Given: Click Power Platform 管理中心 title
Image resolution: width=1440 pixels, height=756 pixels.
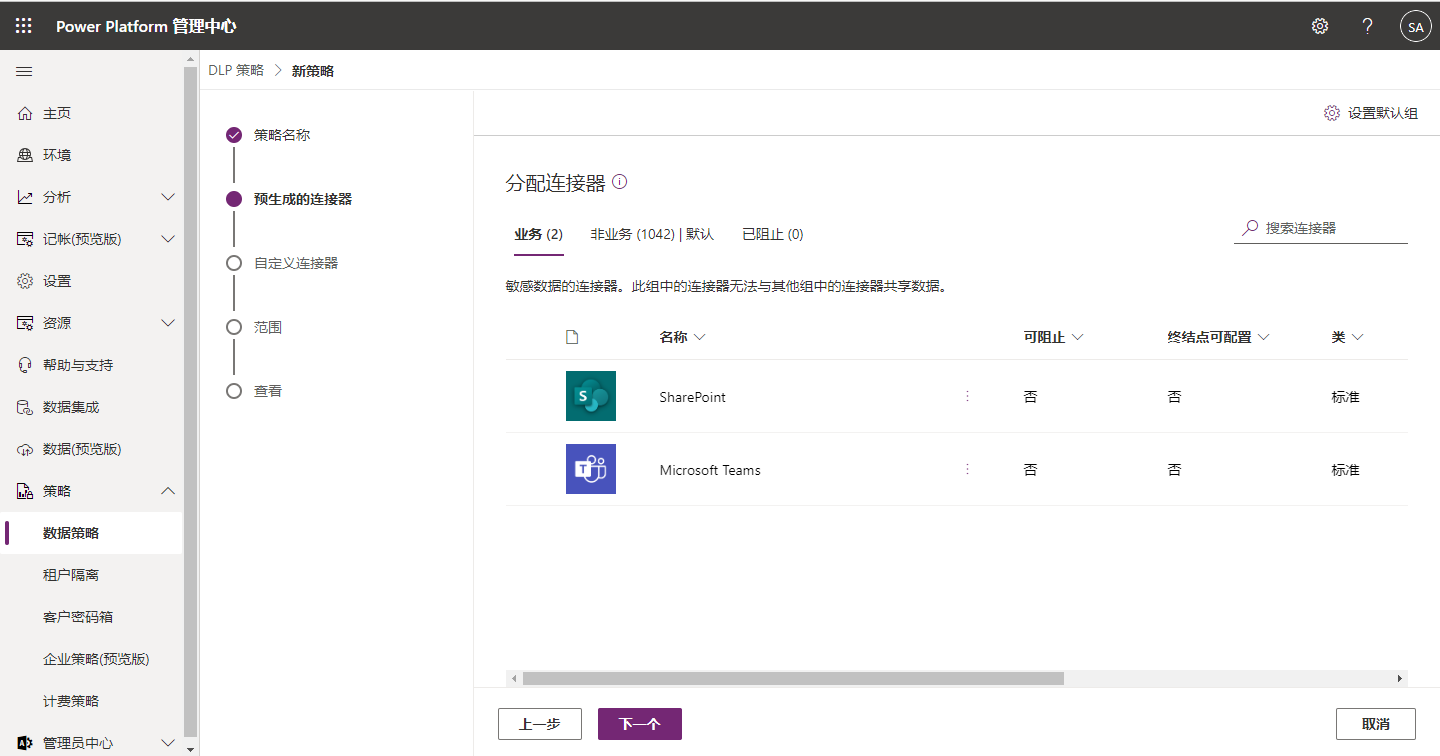Looking at the screenshot, I should (x=146, y=27).
